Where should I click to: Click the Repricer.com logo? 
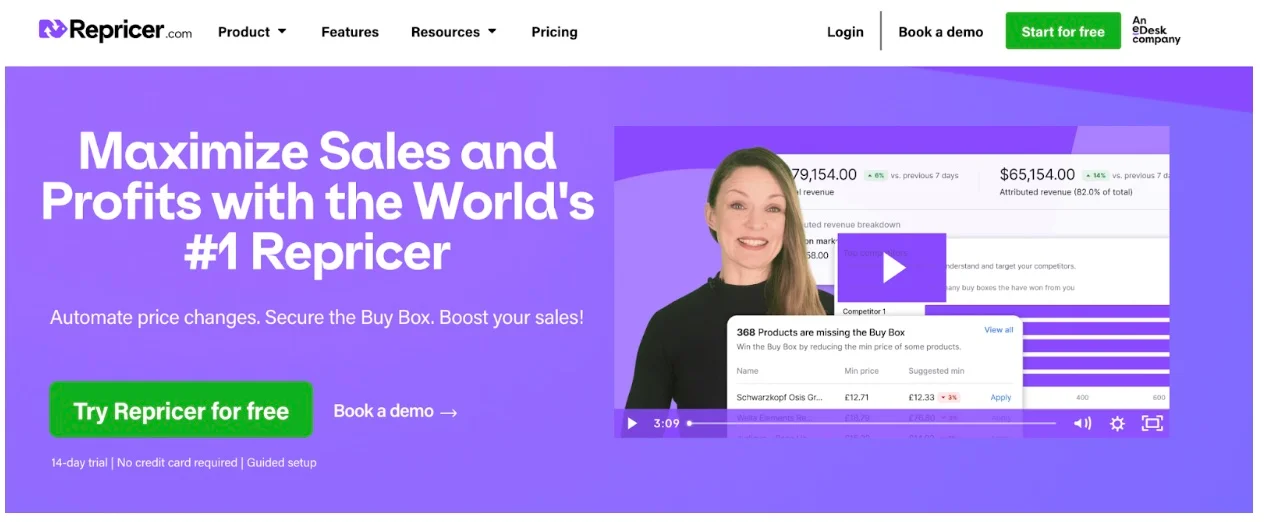(115, 30)
